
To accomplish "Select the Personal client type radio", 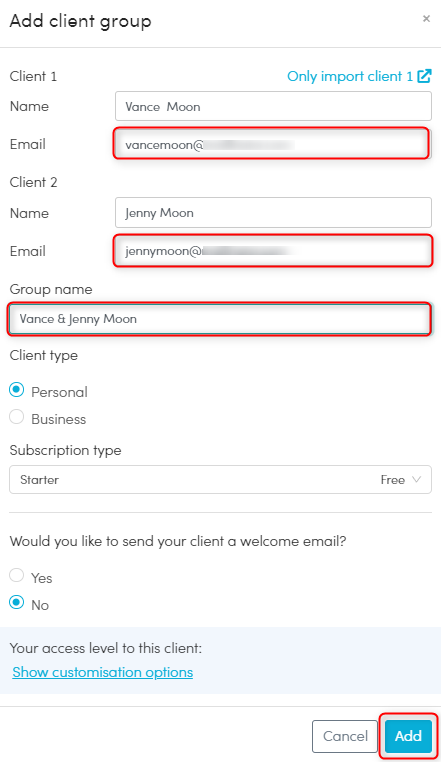I will pyautogui.click(x=17, y=390).
